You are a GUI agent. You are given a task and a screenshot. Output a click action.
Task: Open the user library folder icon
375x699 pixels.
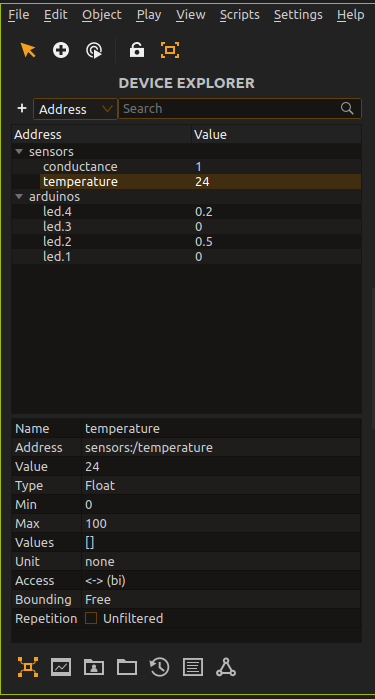click(94, 667)
